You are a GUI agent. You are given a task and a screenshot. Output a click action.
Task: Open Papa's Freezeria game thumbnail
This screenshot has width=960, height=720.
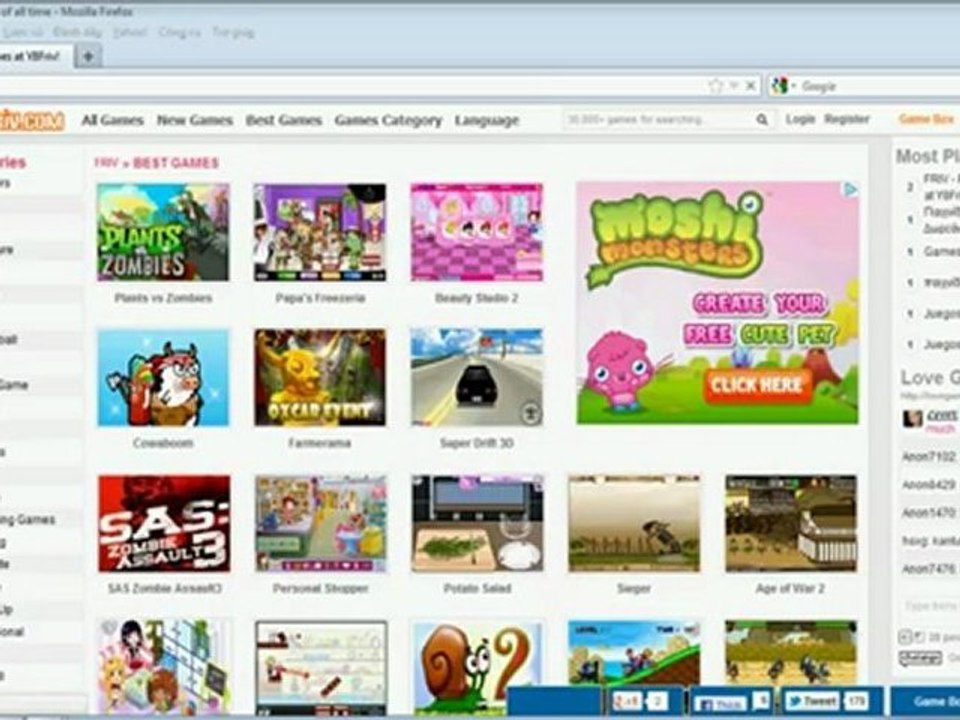tap(320, 232)
